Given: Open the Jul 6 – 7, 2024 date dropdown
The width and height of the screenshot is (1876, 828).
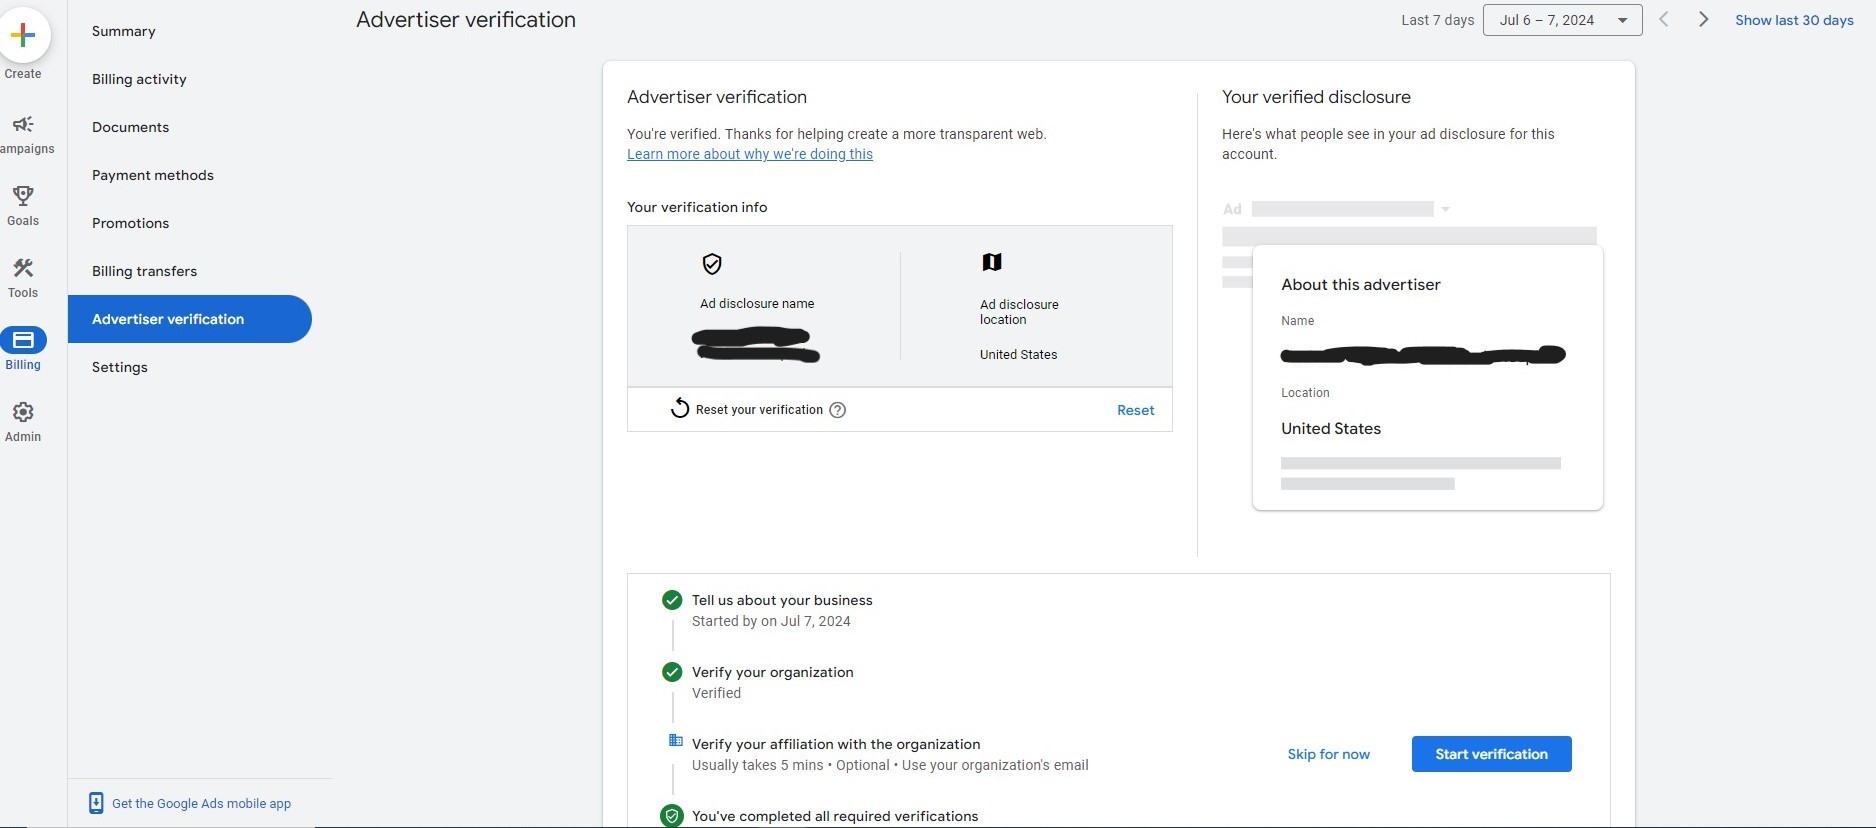Looking at the screenshot, I should point(1562,20).
